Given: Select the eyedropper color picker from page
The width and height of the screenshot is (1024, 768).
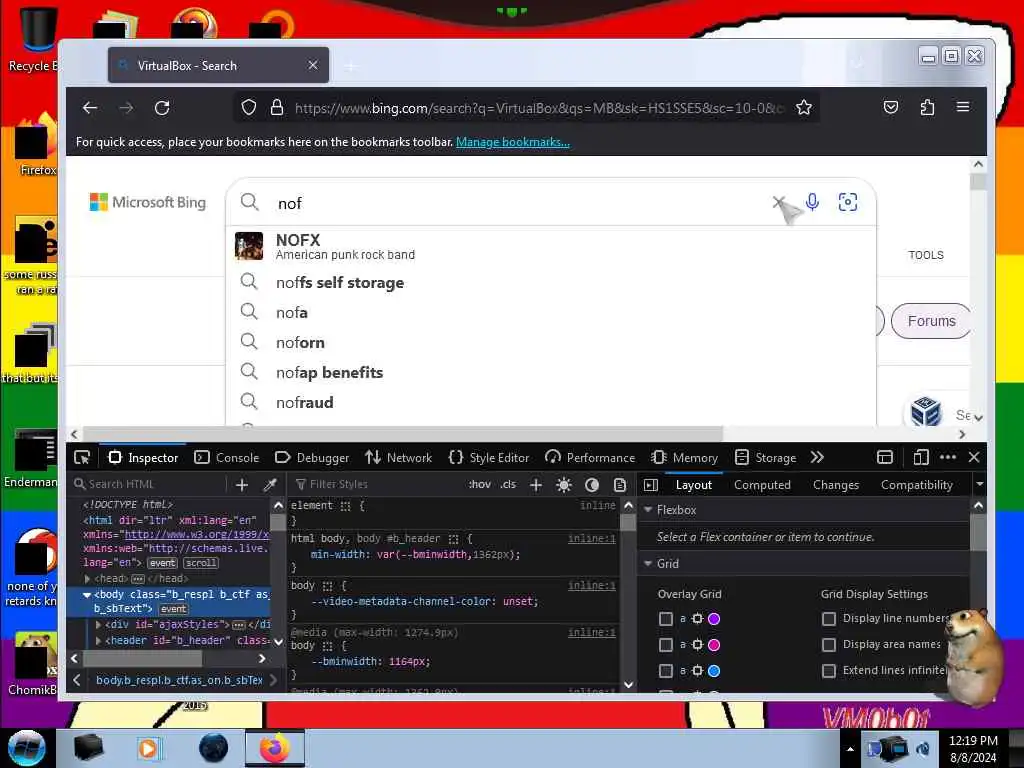Looking at the screenshot, I should click(x=270, y=485).
